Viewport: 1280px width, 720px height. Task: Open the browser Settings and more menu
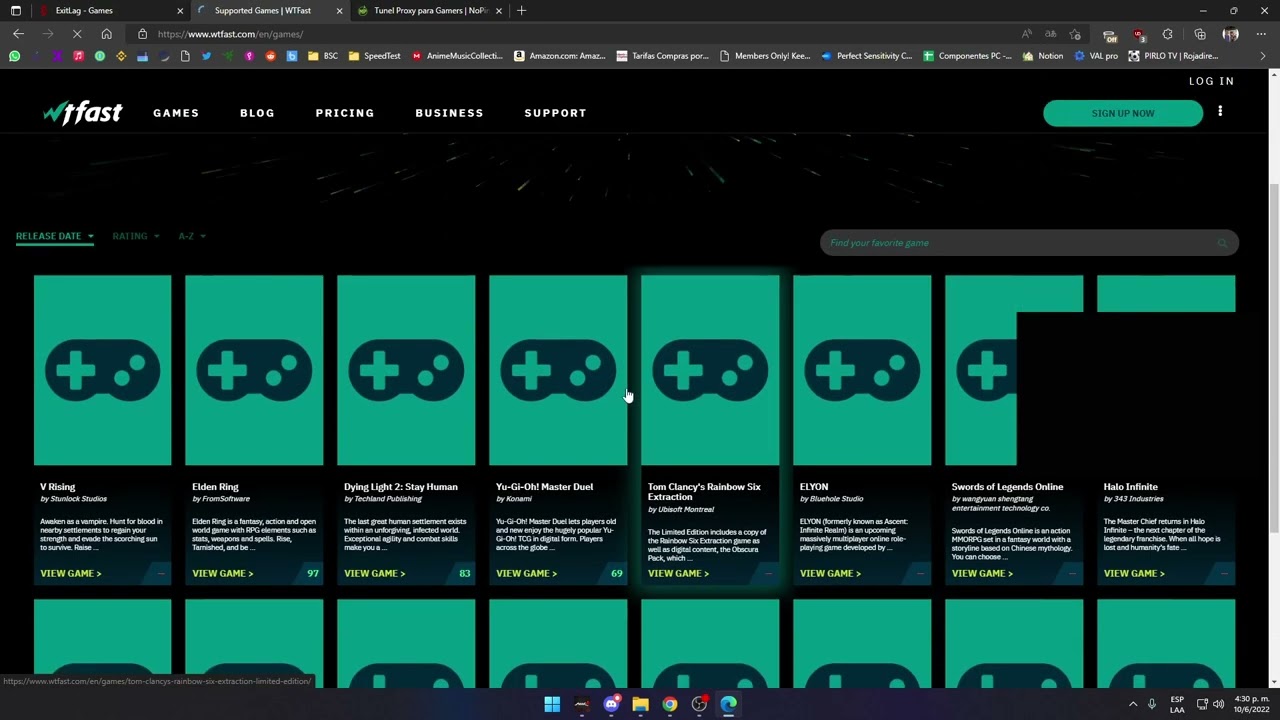coord(1260,34)
